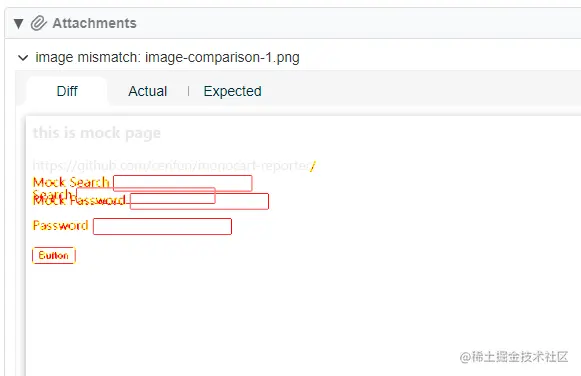Click the lower Password label
Image resolution: width=581 pixels, height=376 pixels.
pos(60,225)
